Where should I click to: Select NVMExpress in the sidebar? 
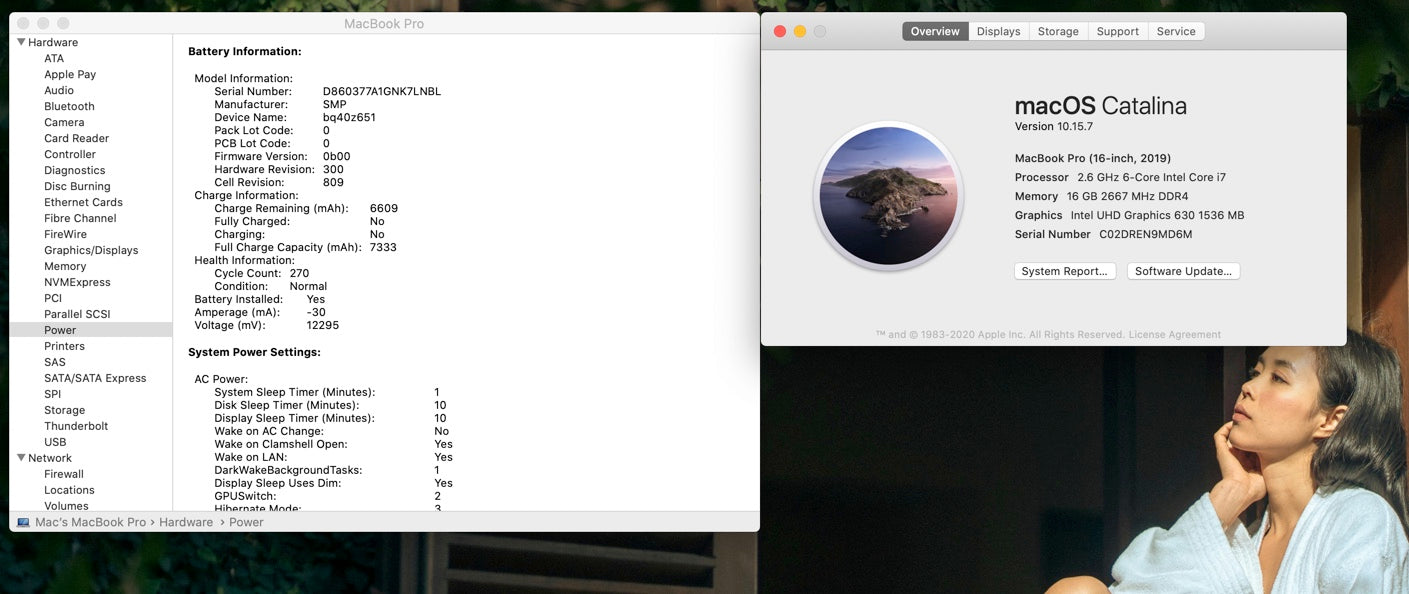[77, 282]
